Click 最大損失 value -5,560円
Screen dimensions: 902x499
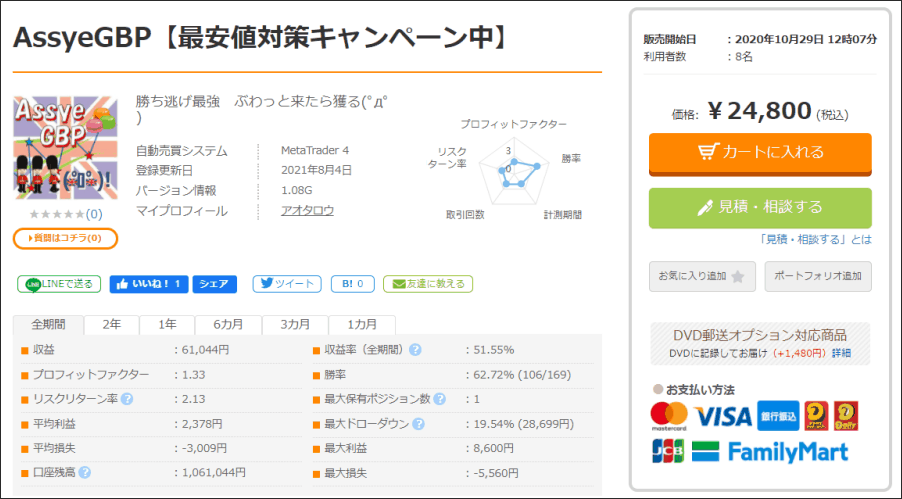(x=496, y=473)
